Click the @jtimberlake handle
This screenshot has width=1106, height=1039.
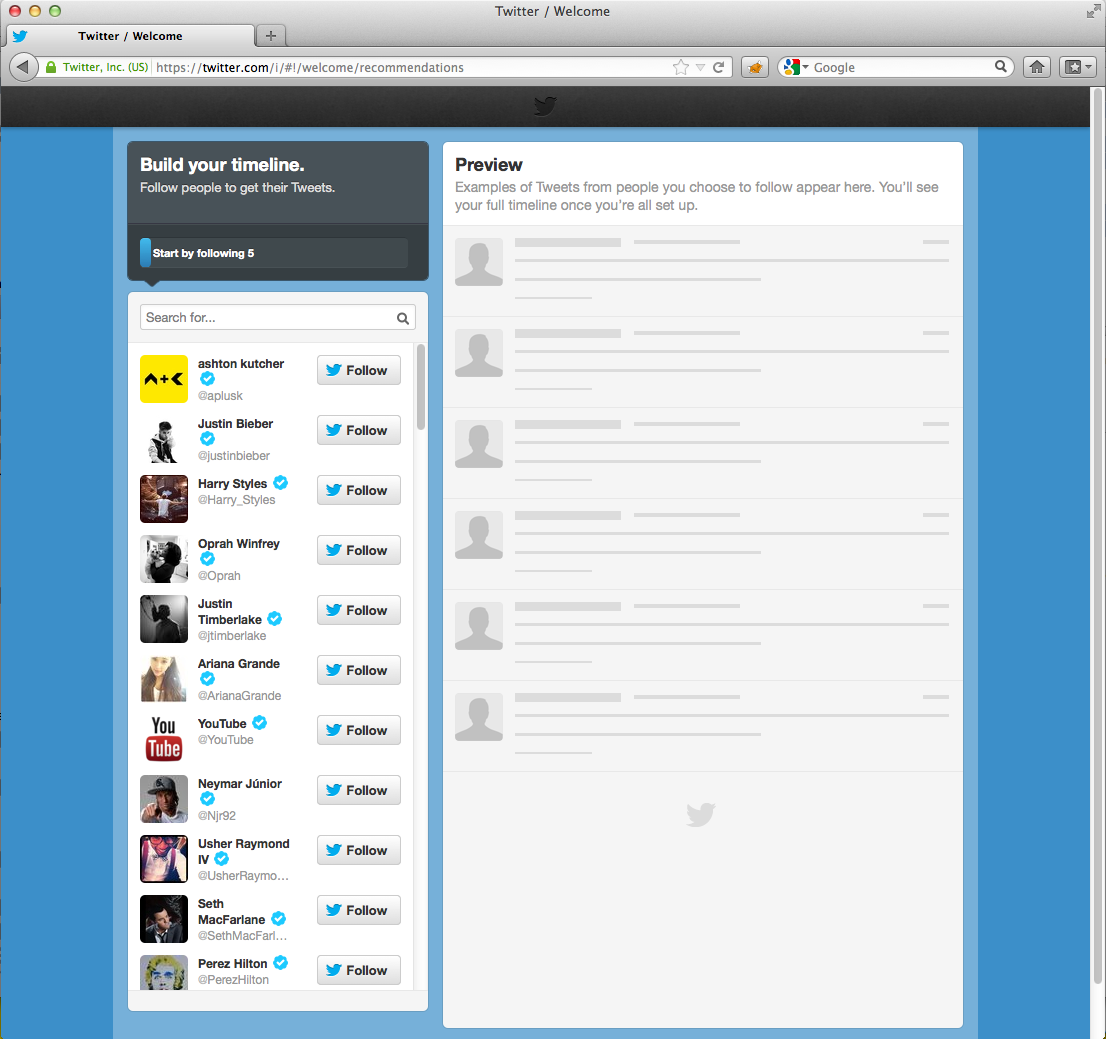232,636
